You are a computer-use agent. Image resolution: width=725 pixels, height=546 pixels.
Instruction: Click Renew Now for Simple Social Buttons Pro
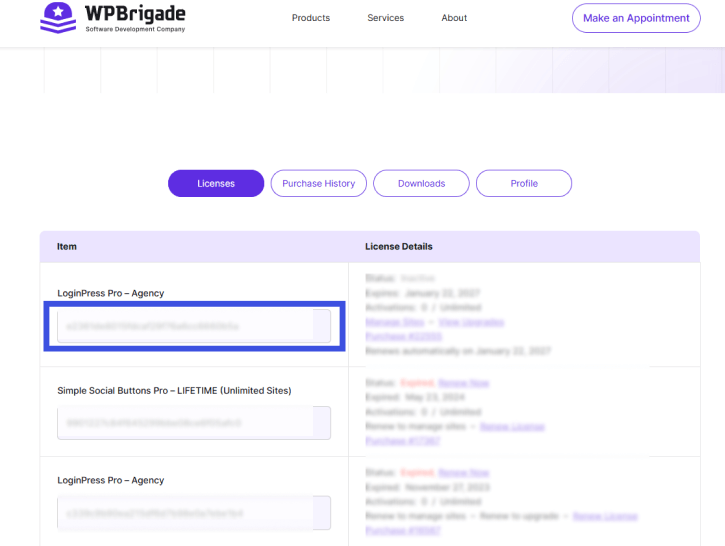[464, 383]
